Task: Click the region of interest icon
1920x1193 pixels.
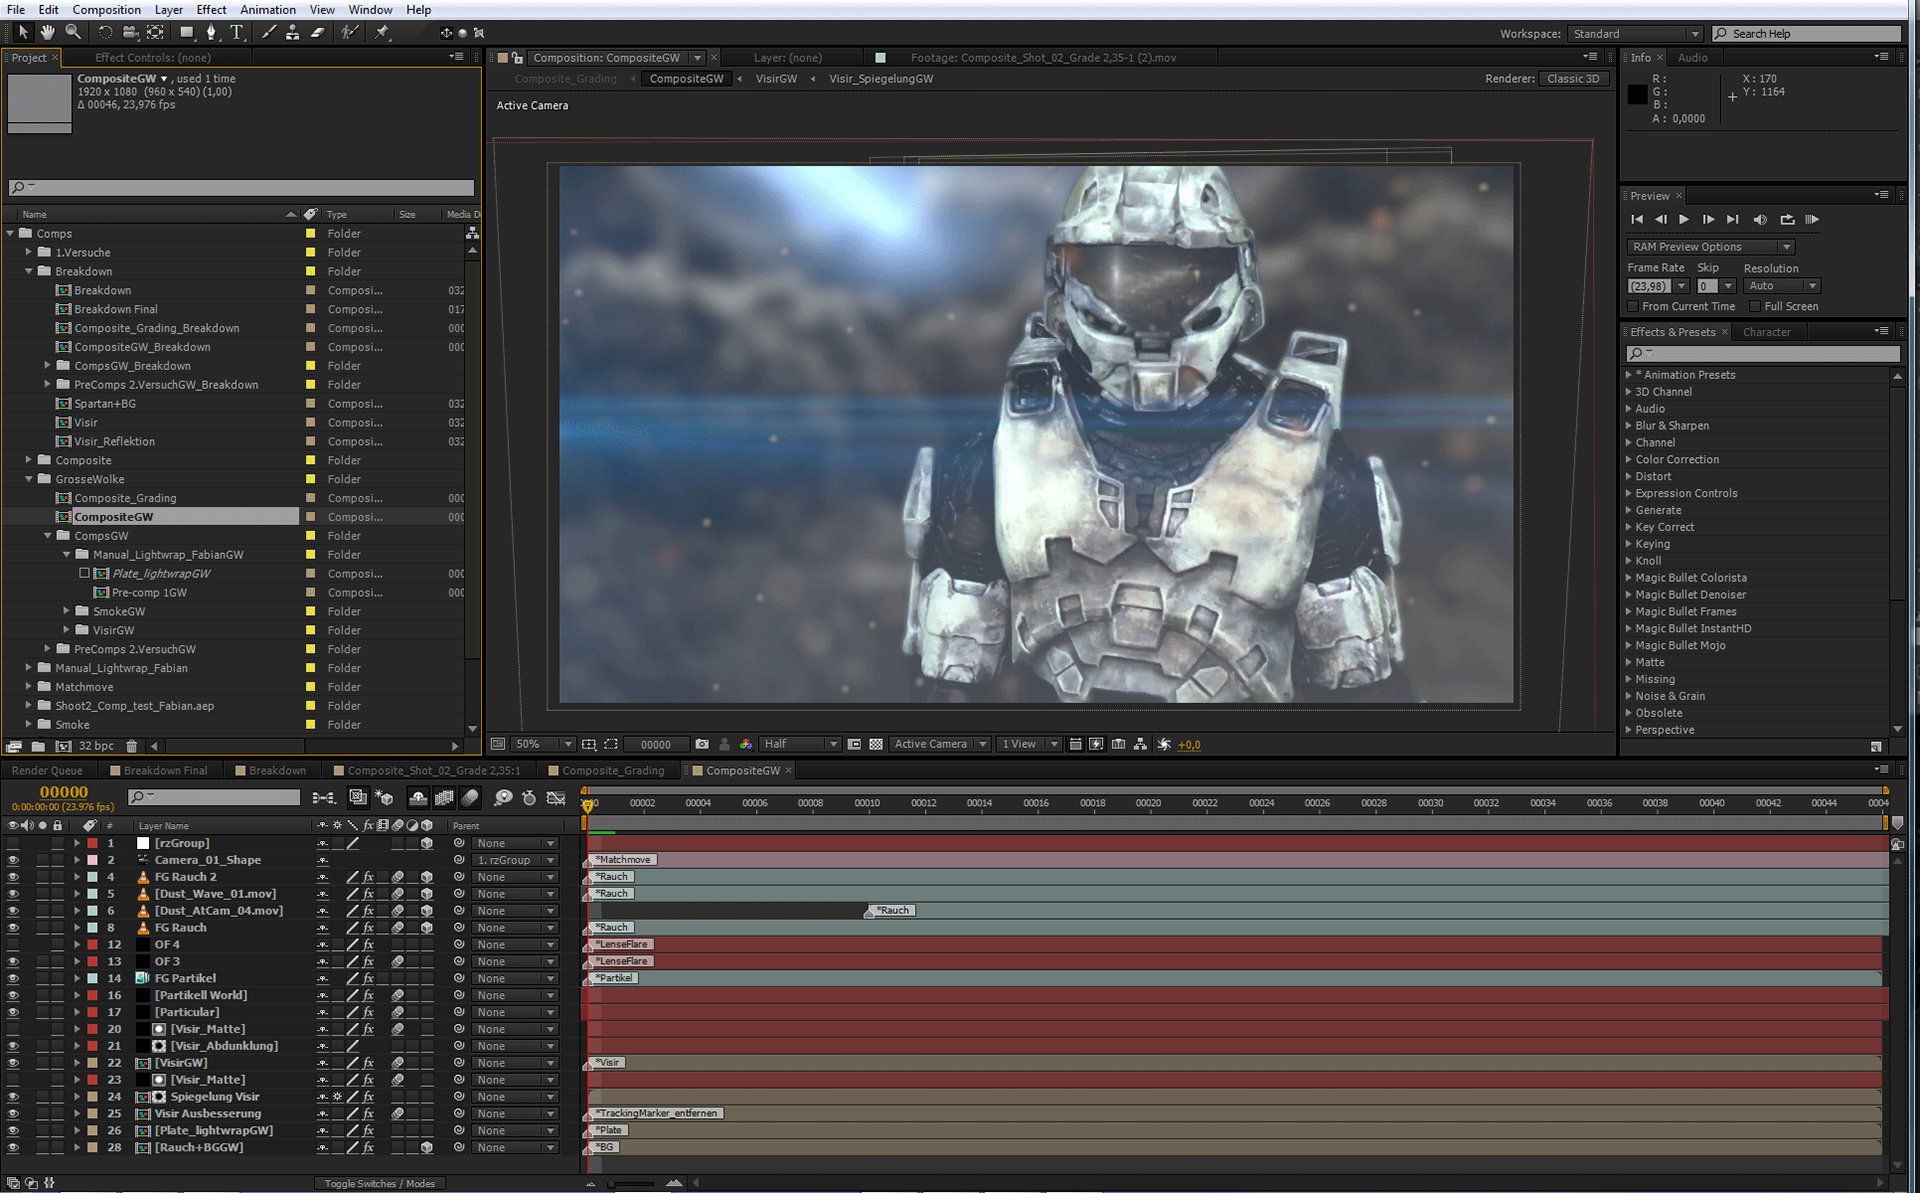Action: coord(854,744)
